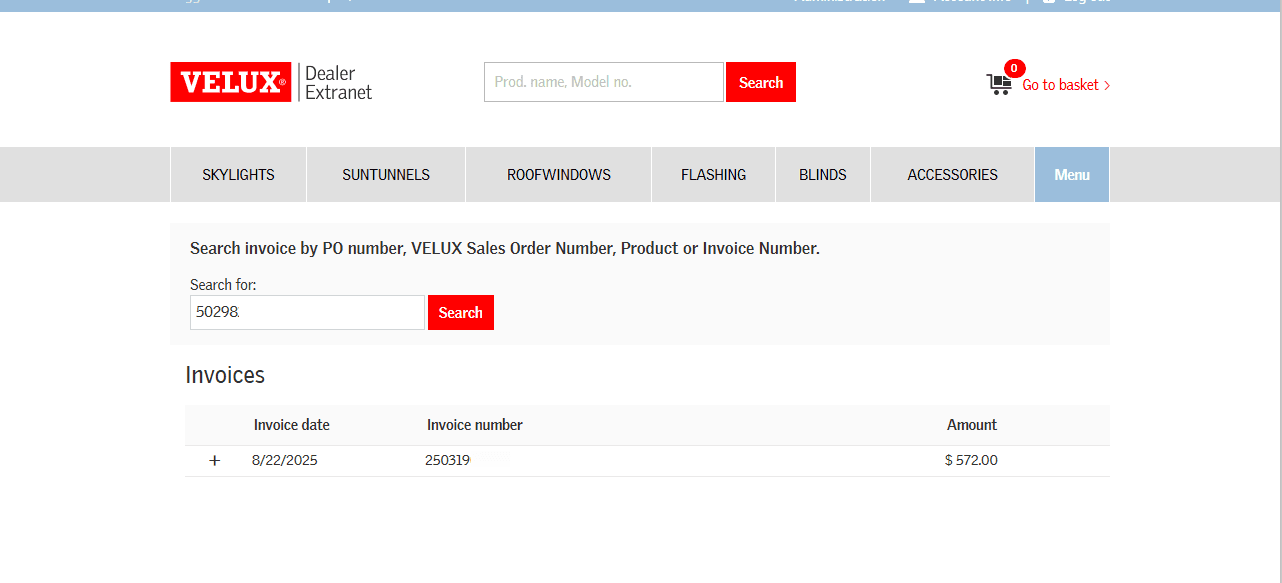Open the SKYLIGHTS menu
The height and width of the screenshot is (583, 1282).
(238, 175)
